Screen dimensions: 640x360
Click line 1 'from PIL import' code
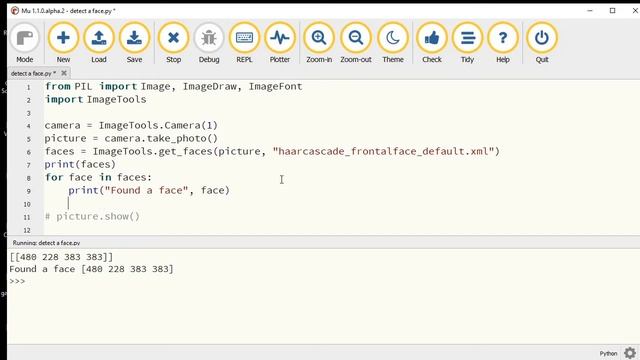tap(174, 87)
